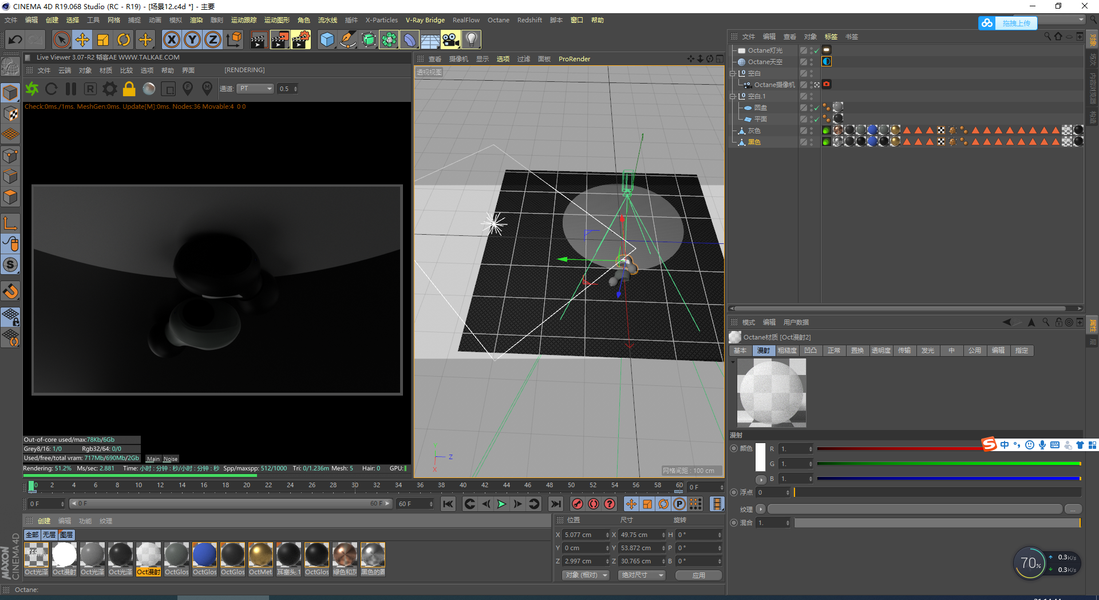Open the RealFlow menu
1099x600 pixels.
(x=466, y=20)
